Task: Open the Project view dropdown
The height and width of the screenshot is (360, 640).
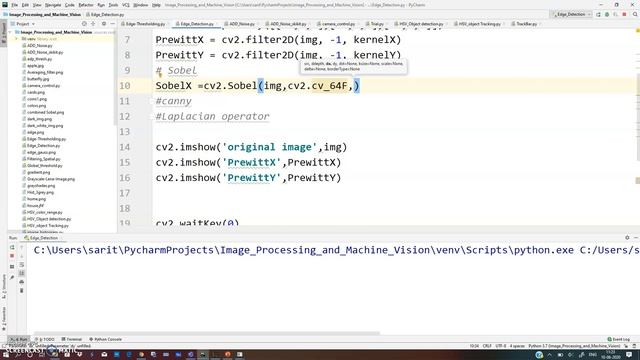Action: pos(23,24)
